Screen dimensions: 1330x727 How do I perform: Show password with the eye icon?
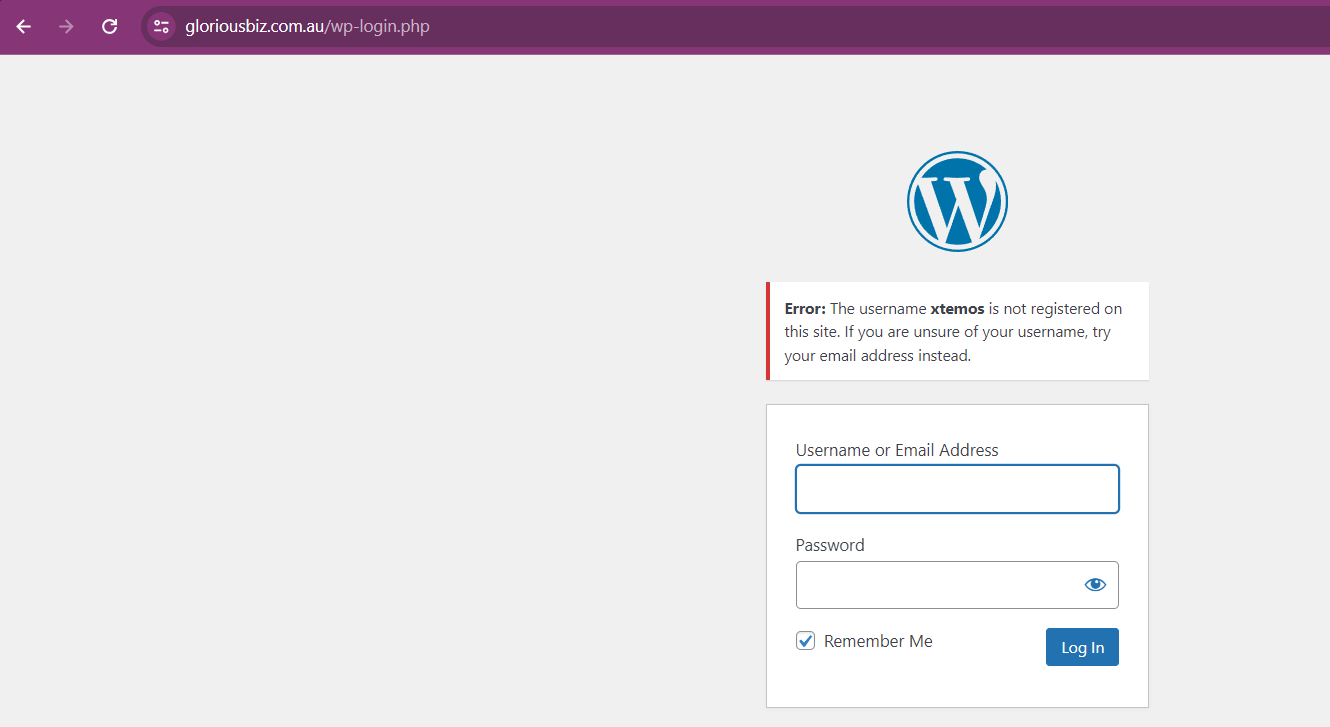[x=1095, y=585]
